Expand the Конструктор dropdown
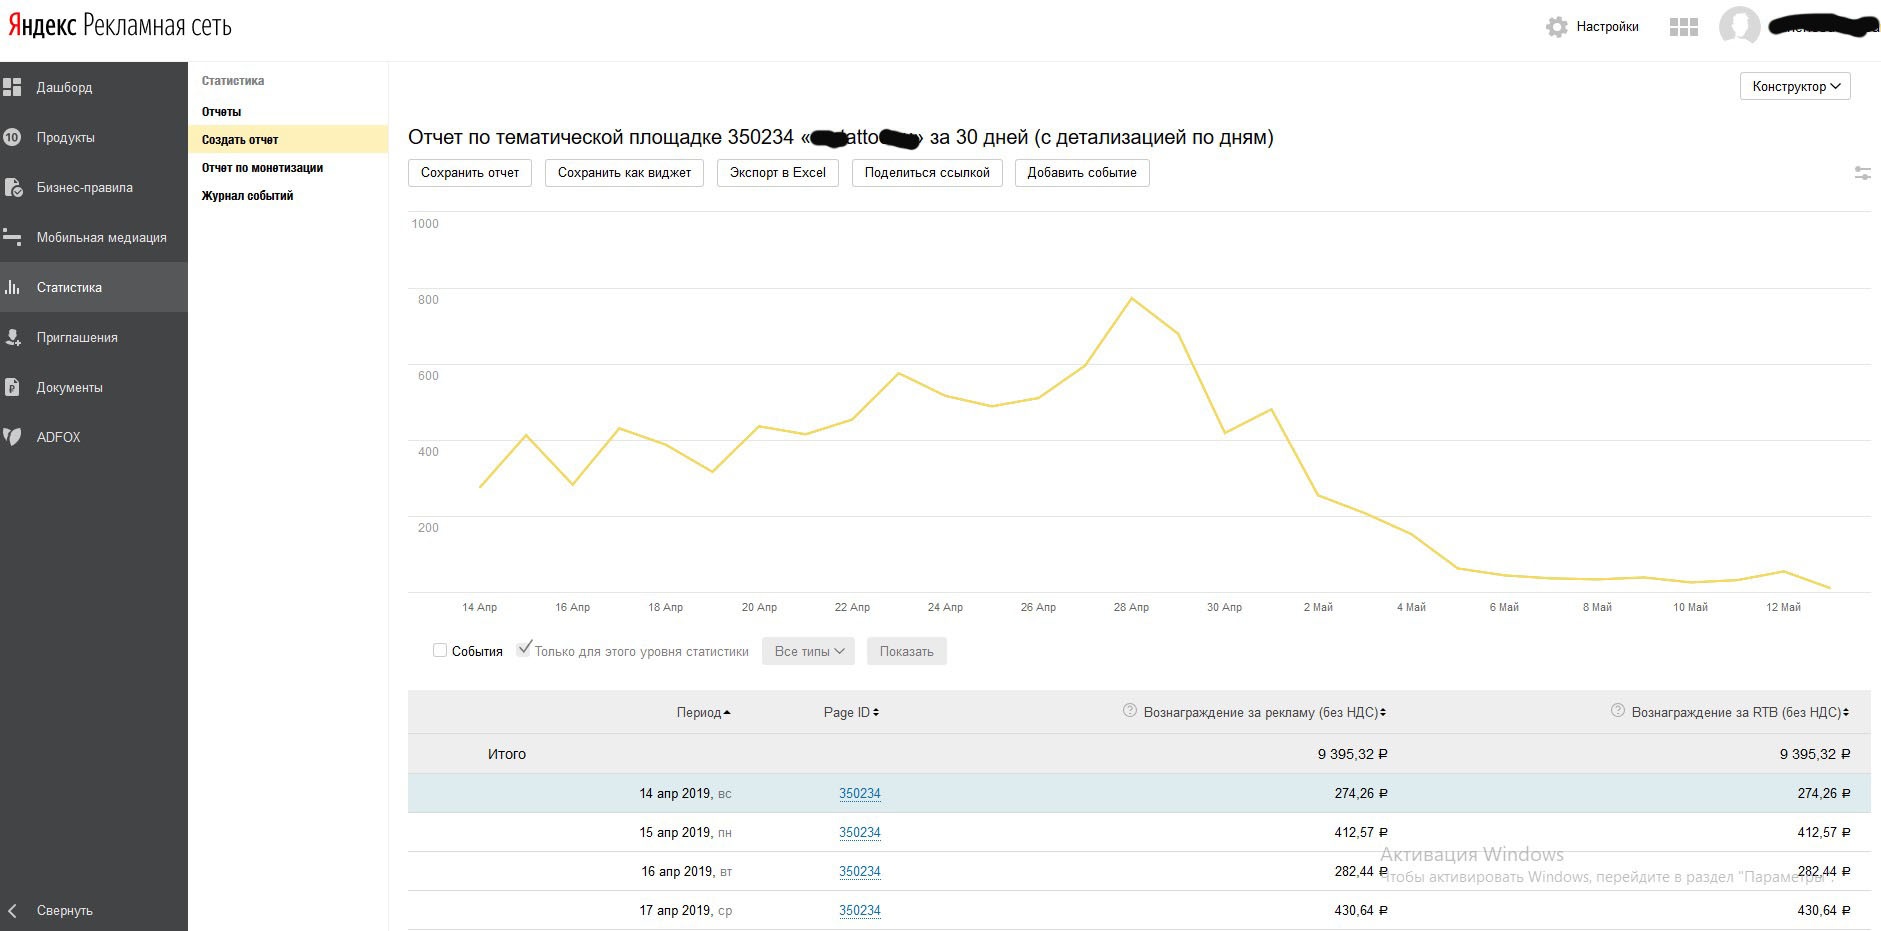This screenshot has width=1881, height=931. (1795, 87)
